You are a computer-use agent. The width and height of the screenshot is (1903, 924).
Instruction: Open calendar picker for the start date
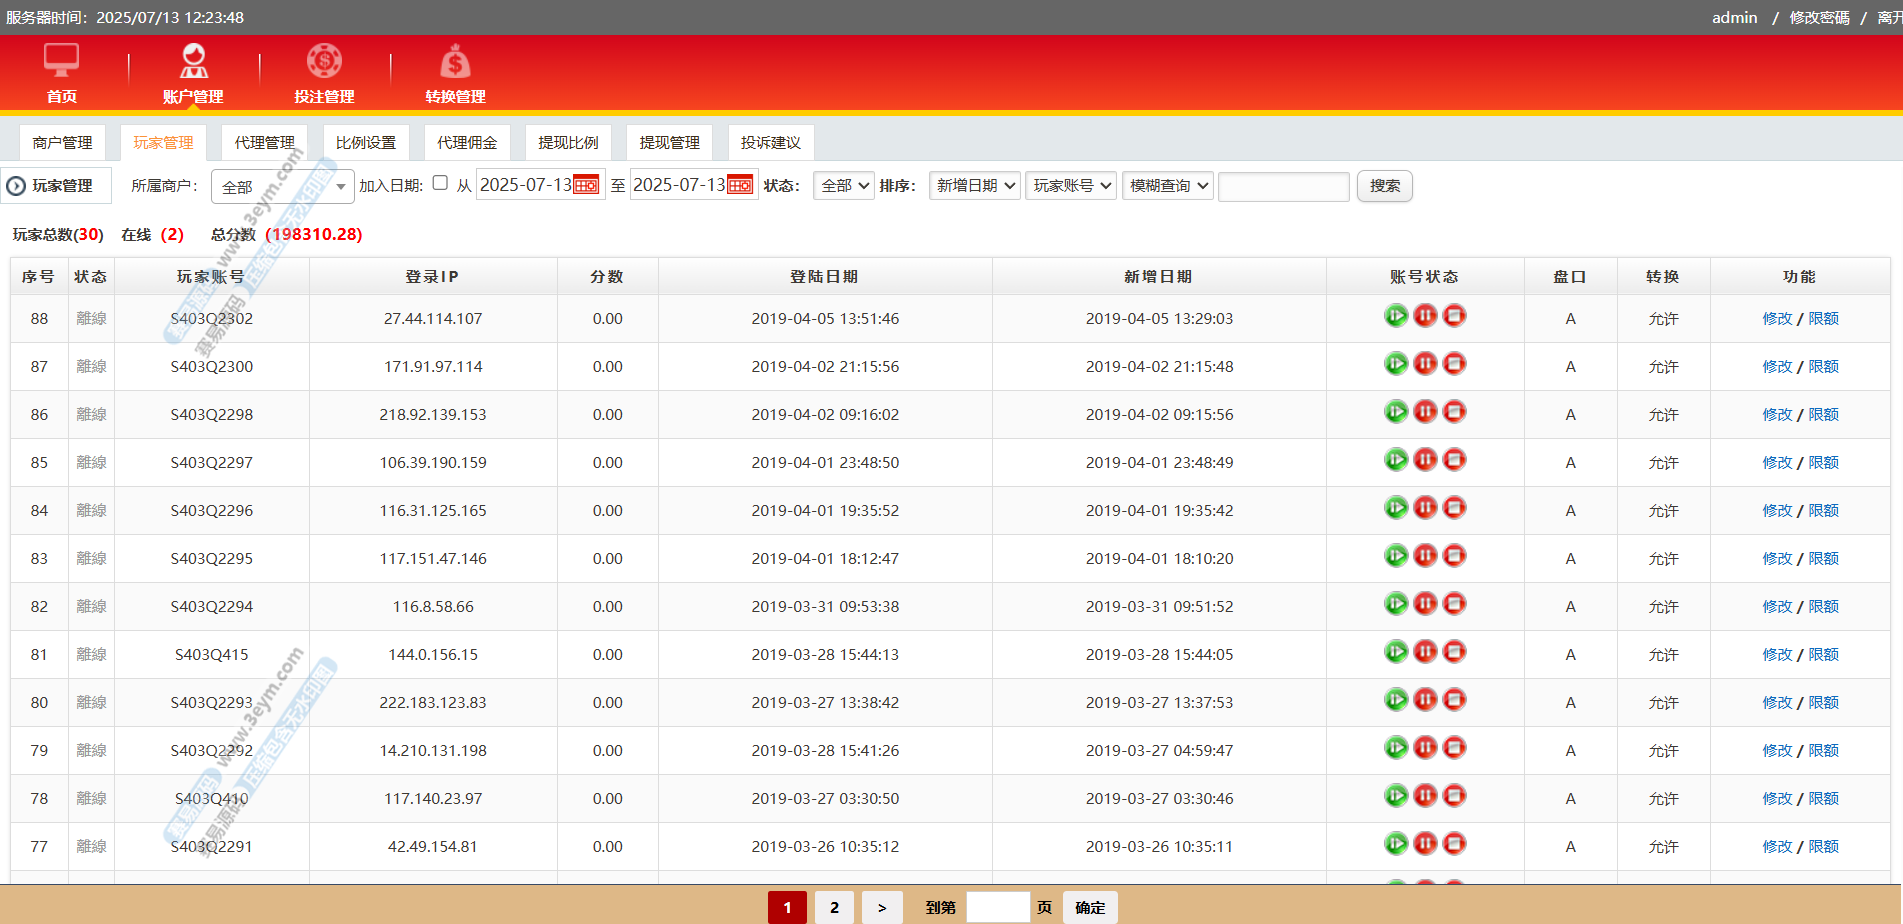[x=586, y=185]
